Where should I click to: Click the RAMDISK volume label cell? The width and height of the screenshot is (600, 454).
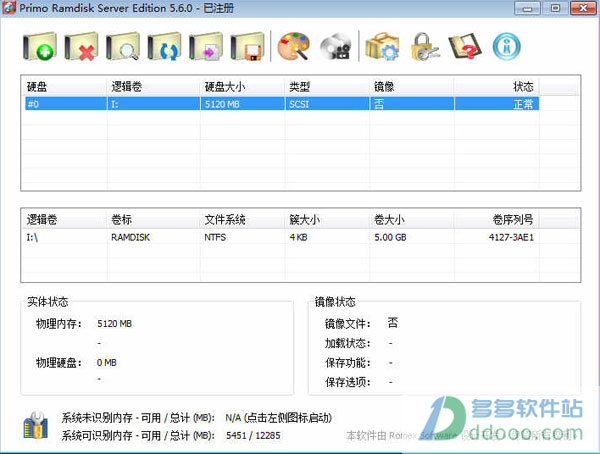130,237
